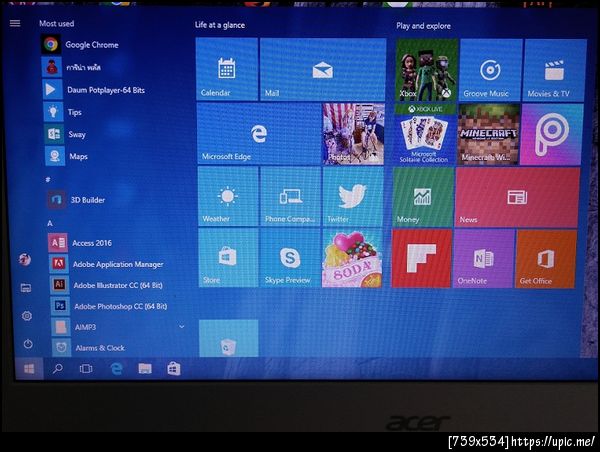Viewport: 600px width, 452px height.
Task: Jump using the '#' letter header
Action: click(x=48, y=179)
